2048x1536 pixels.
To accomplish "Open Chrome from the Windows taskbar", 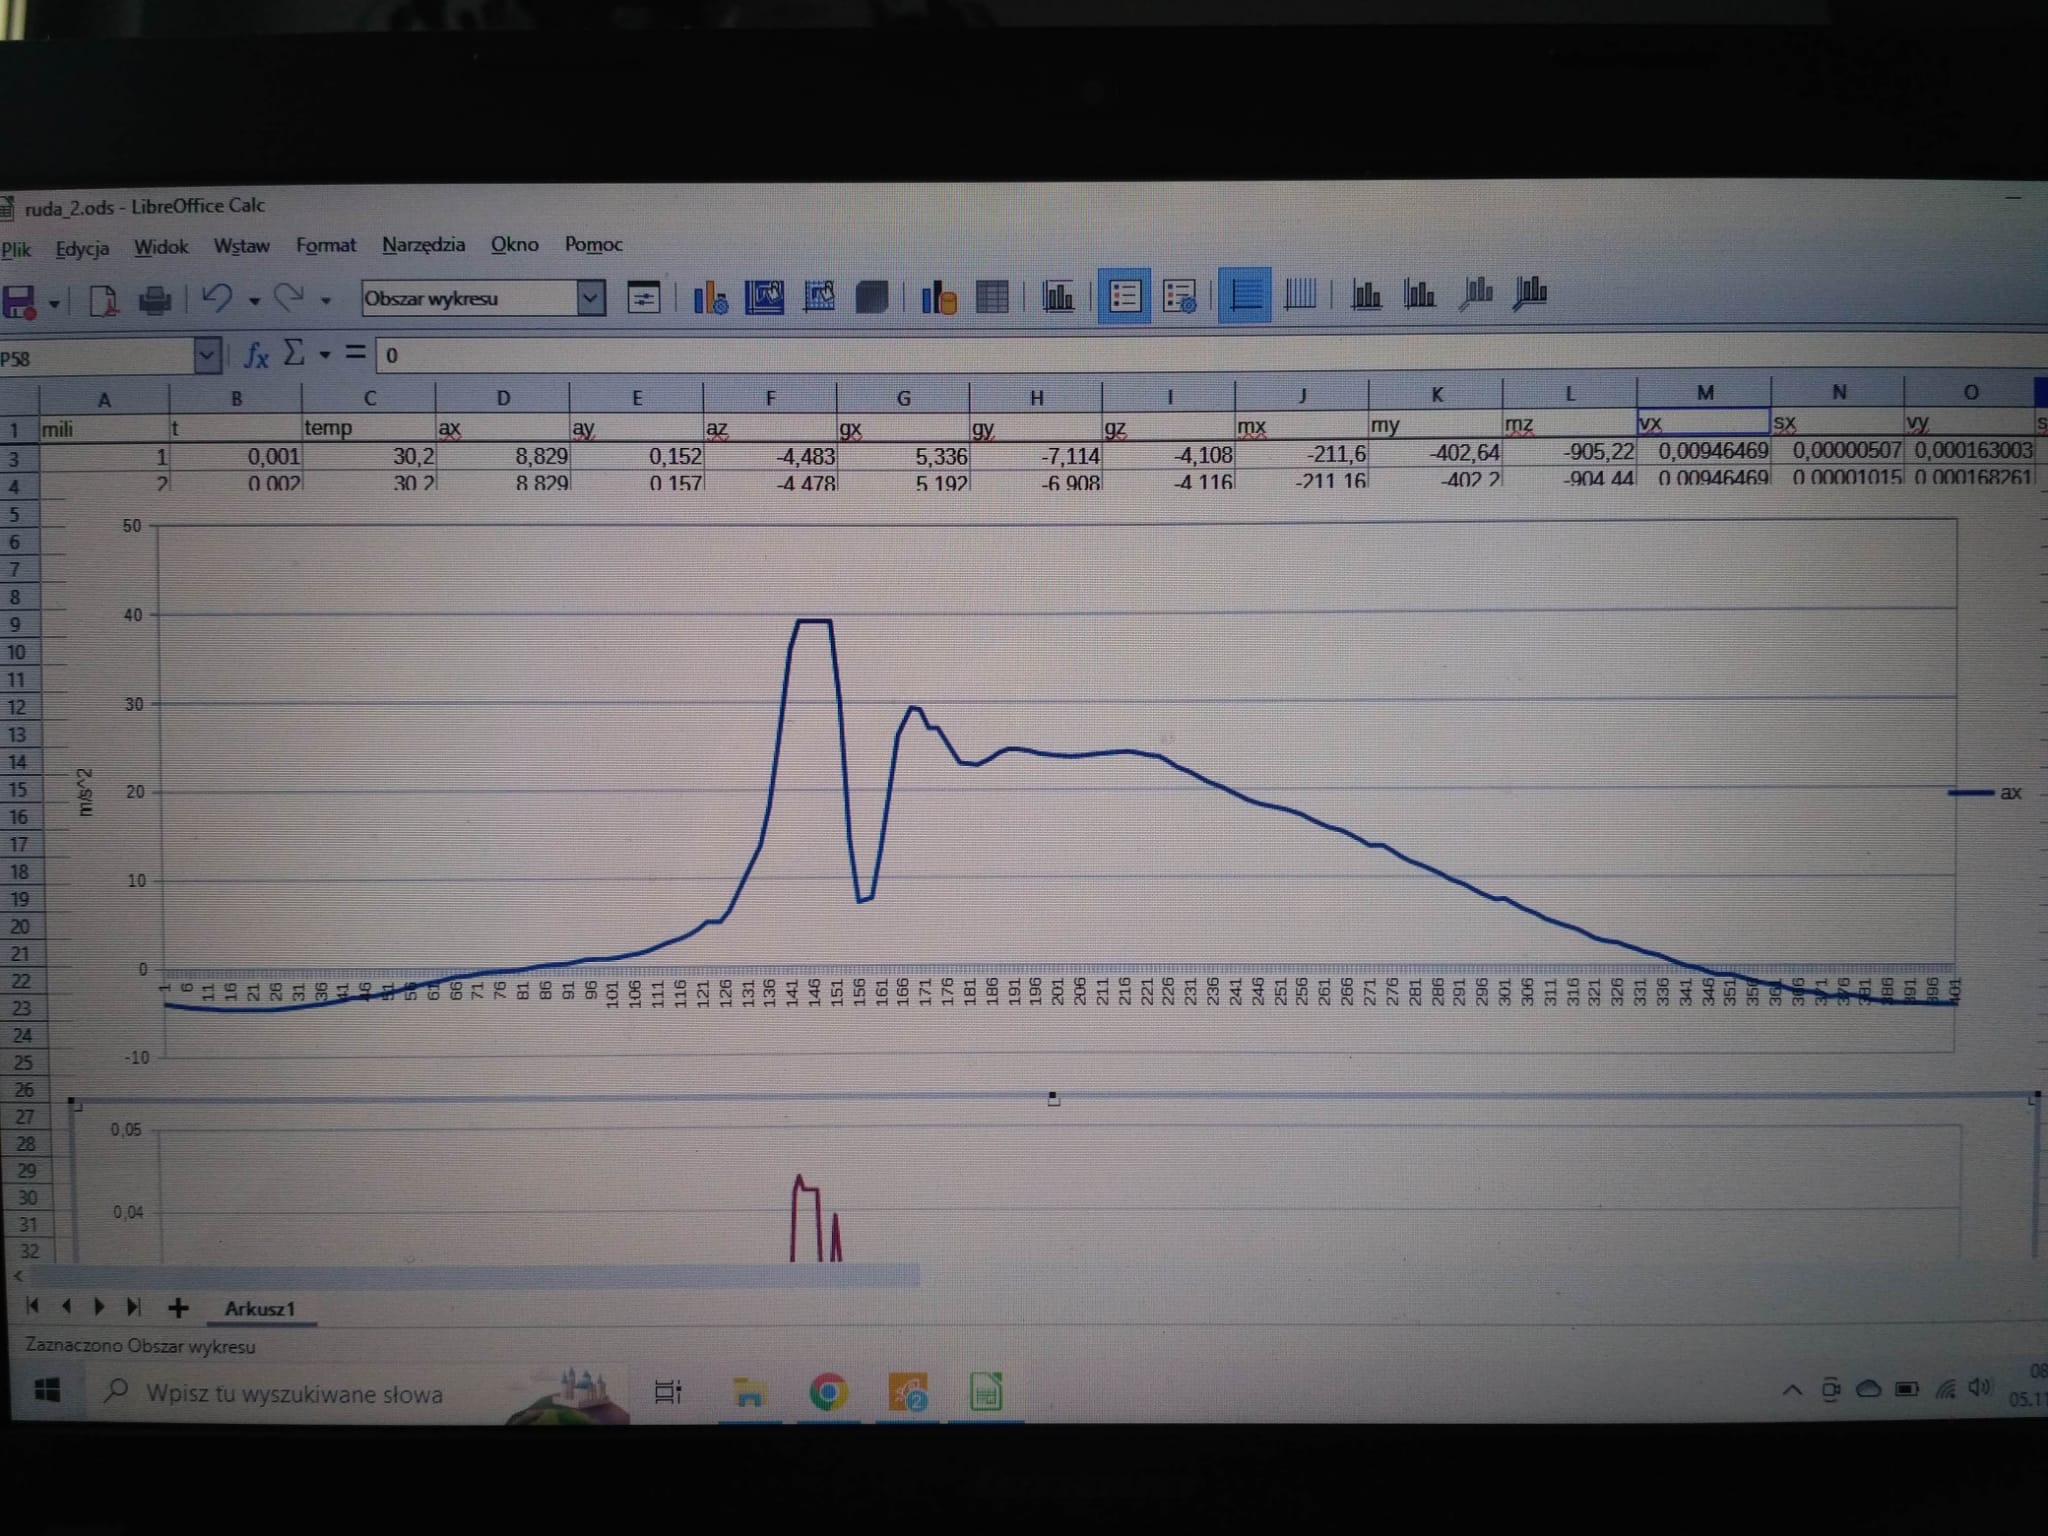I will click(x=828, y=1392).
